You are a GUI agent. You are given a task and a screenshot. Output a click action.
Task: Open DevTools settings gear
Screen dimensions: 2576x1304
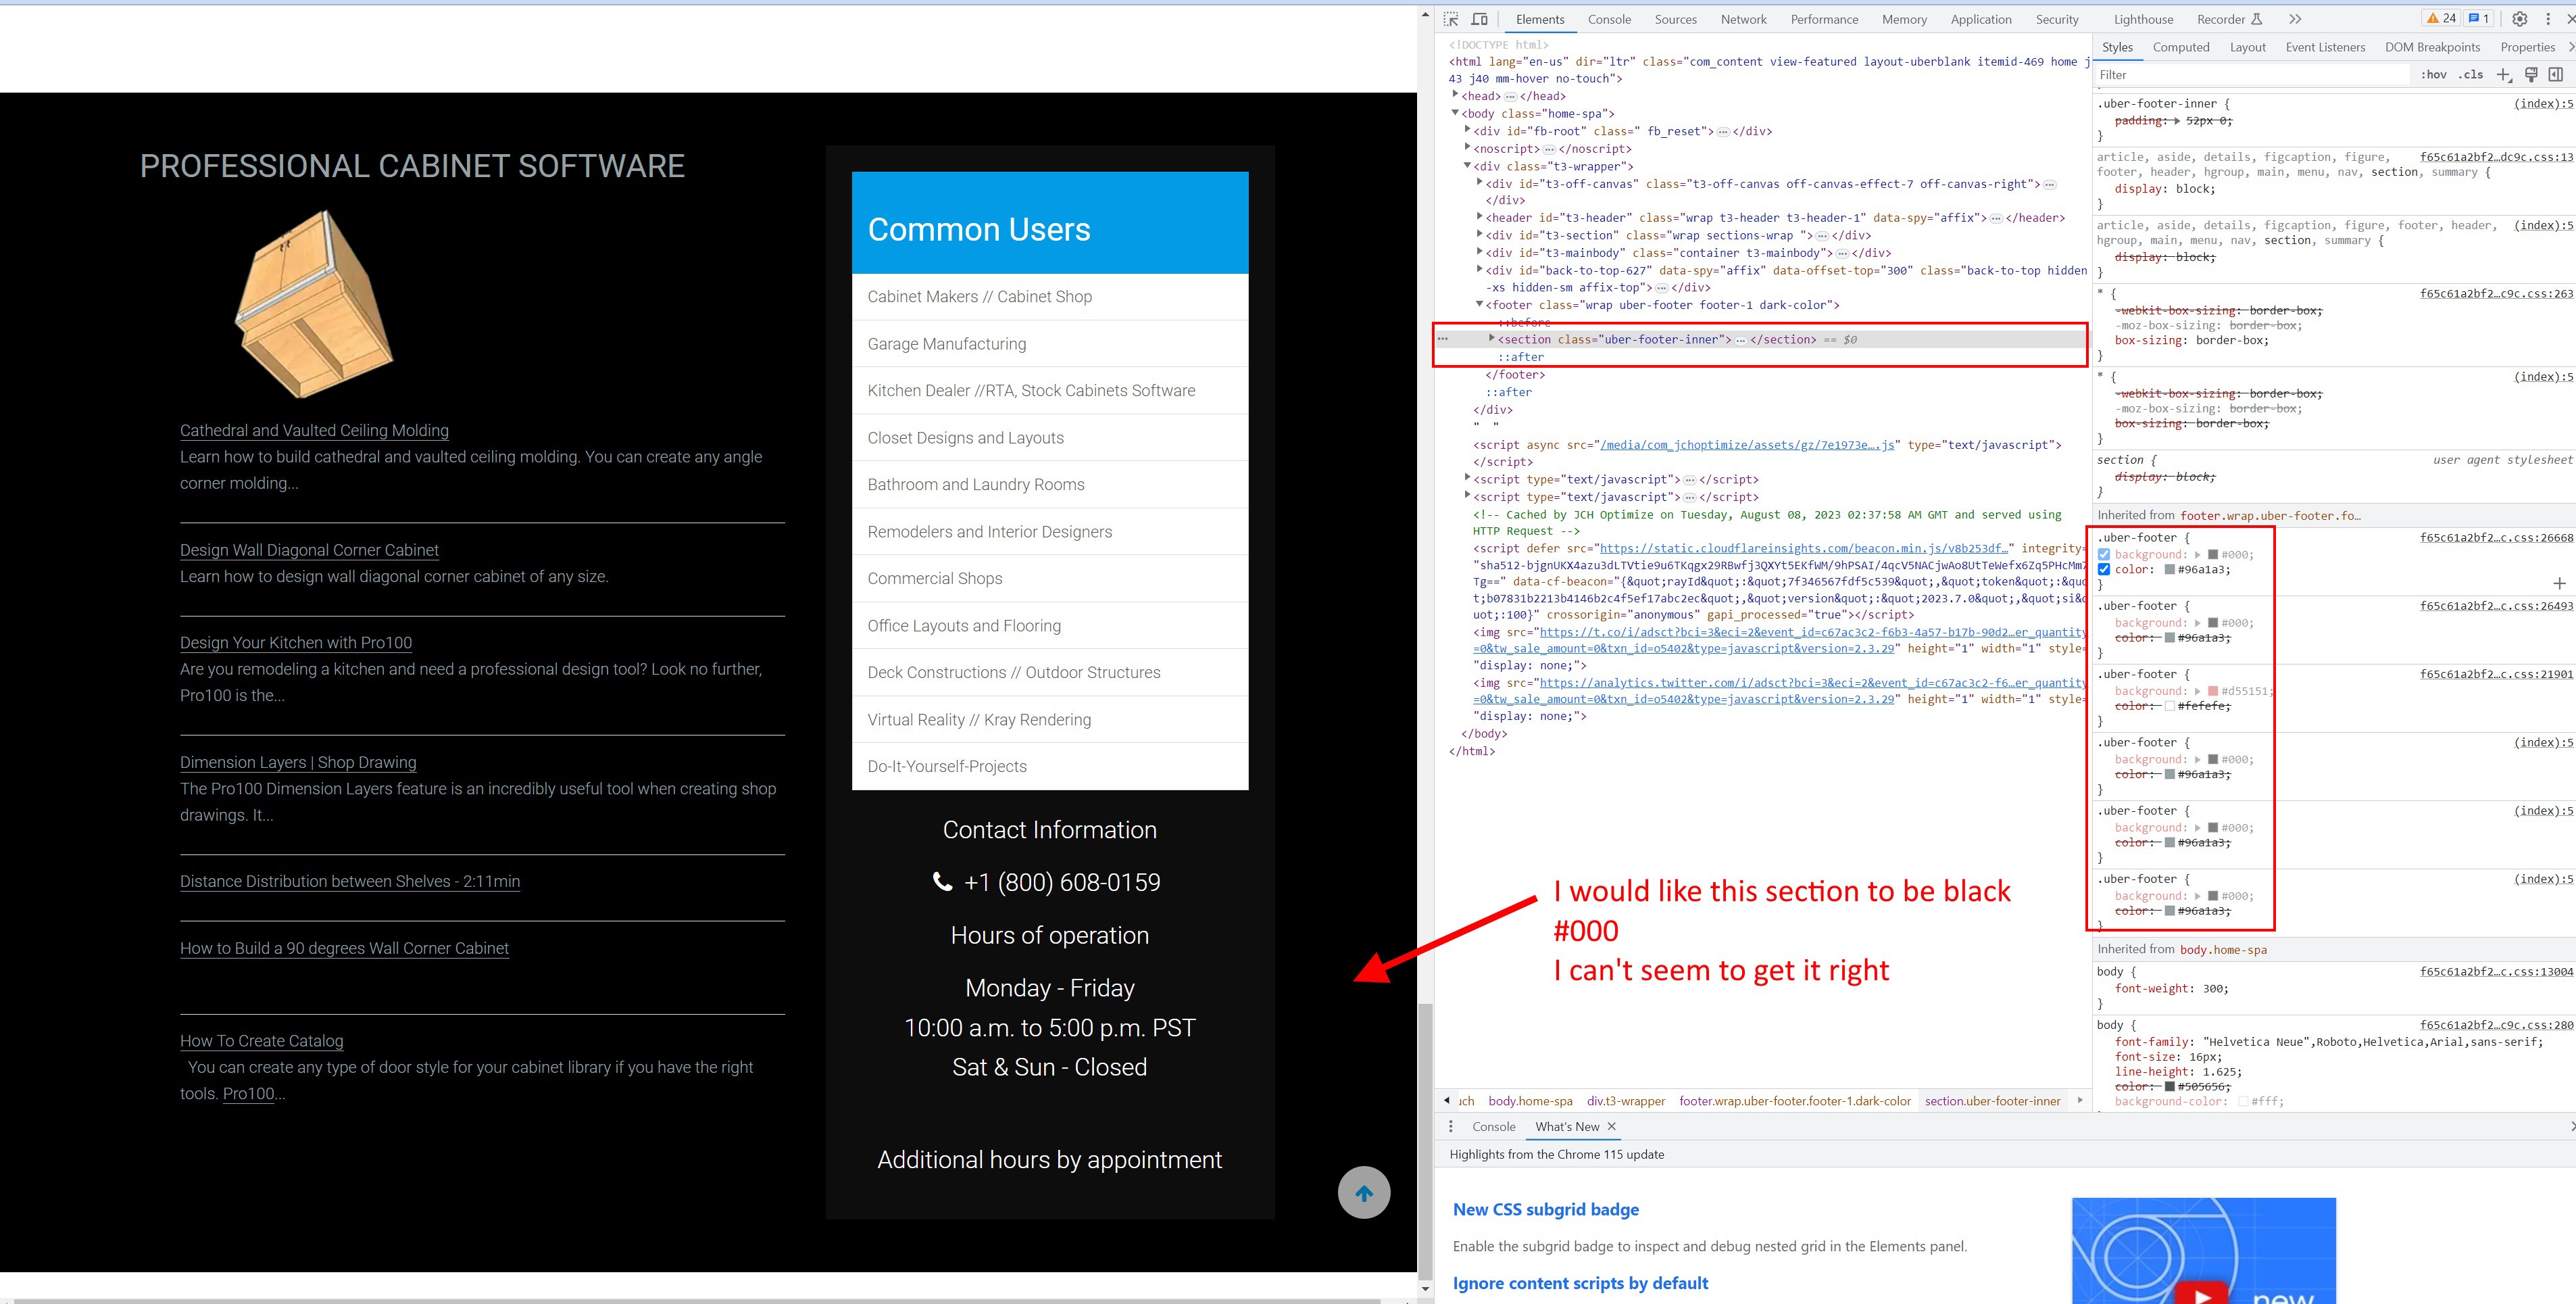[2519, 19]
